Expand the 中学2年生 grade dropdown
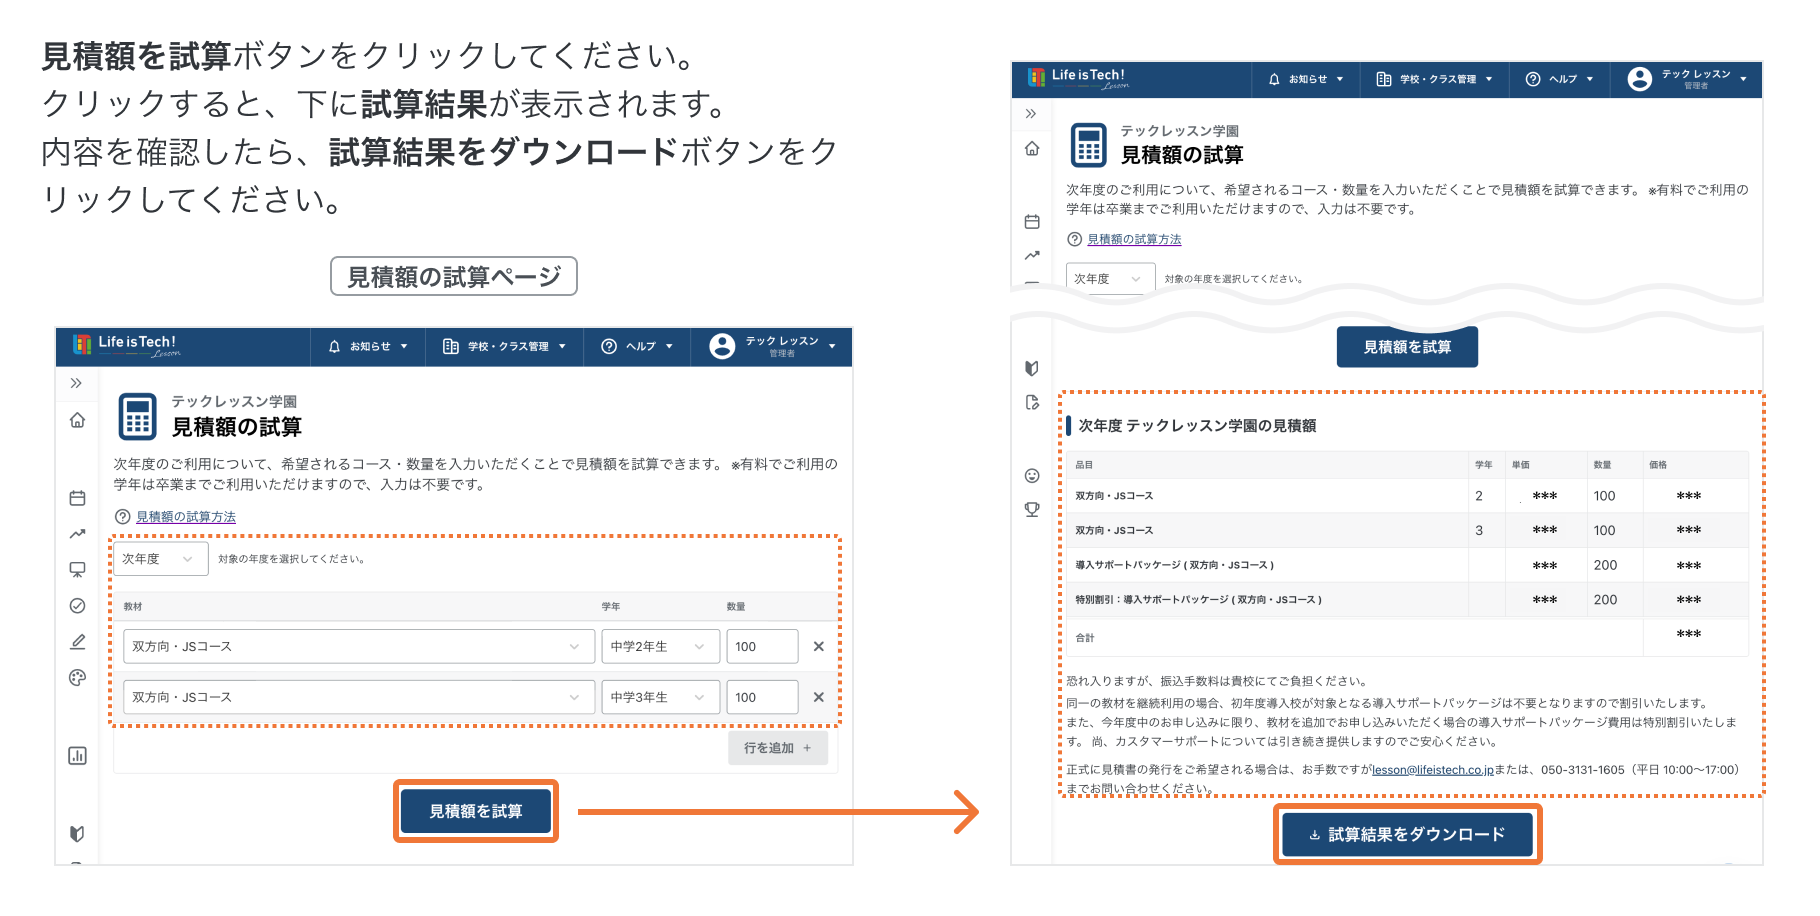 tap(659, 647)
